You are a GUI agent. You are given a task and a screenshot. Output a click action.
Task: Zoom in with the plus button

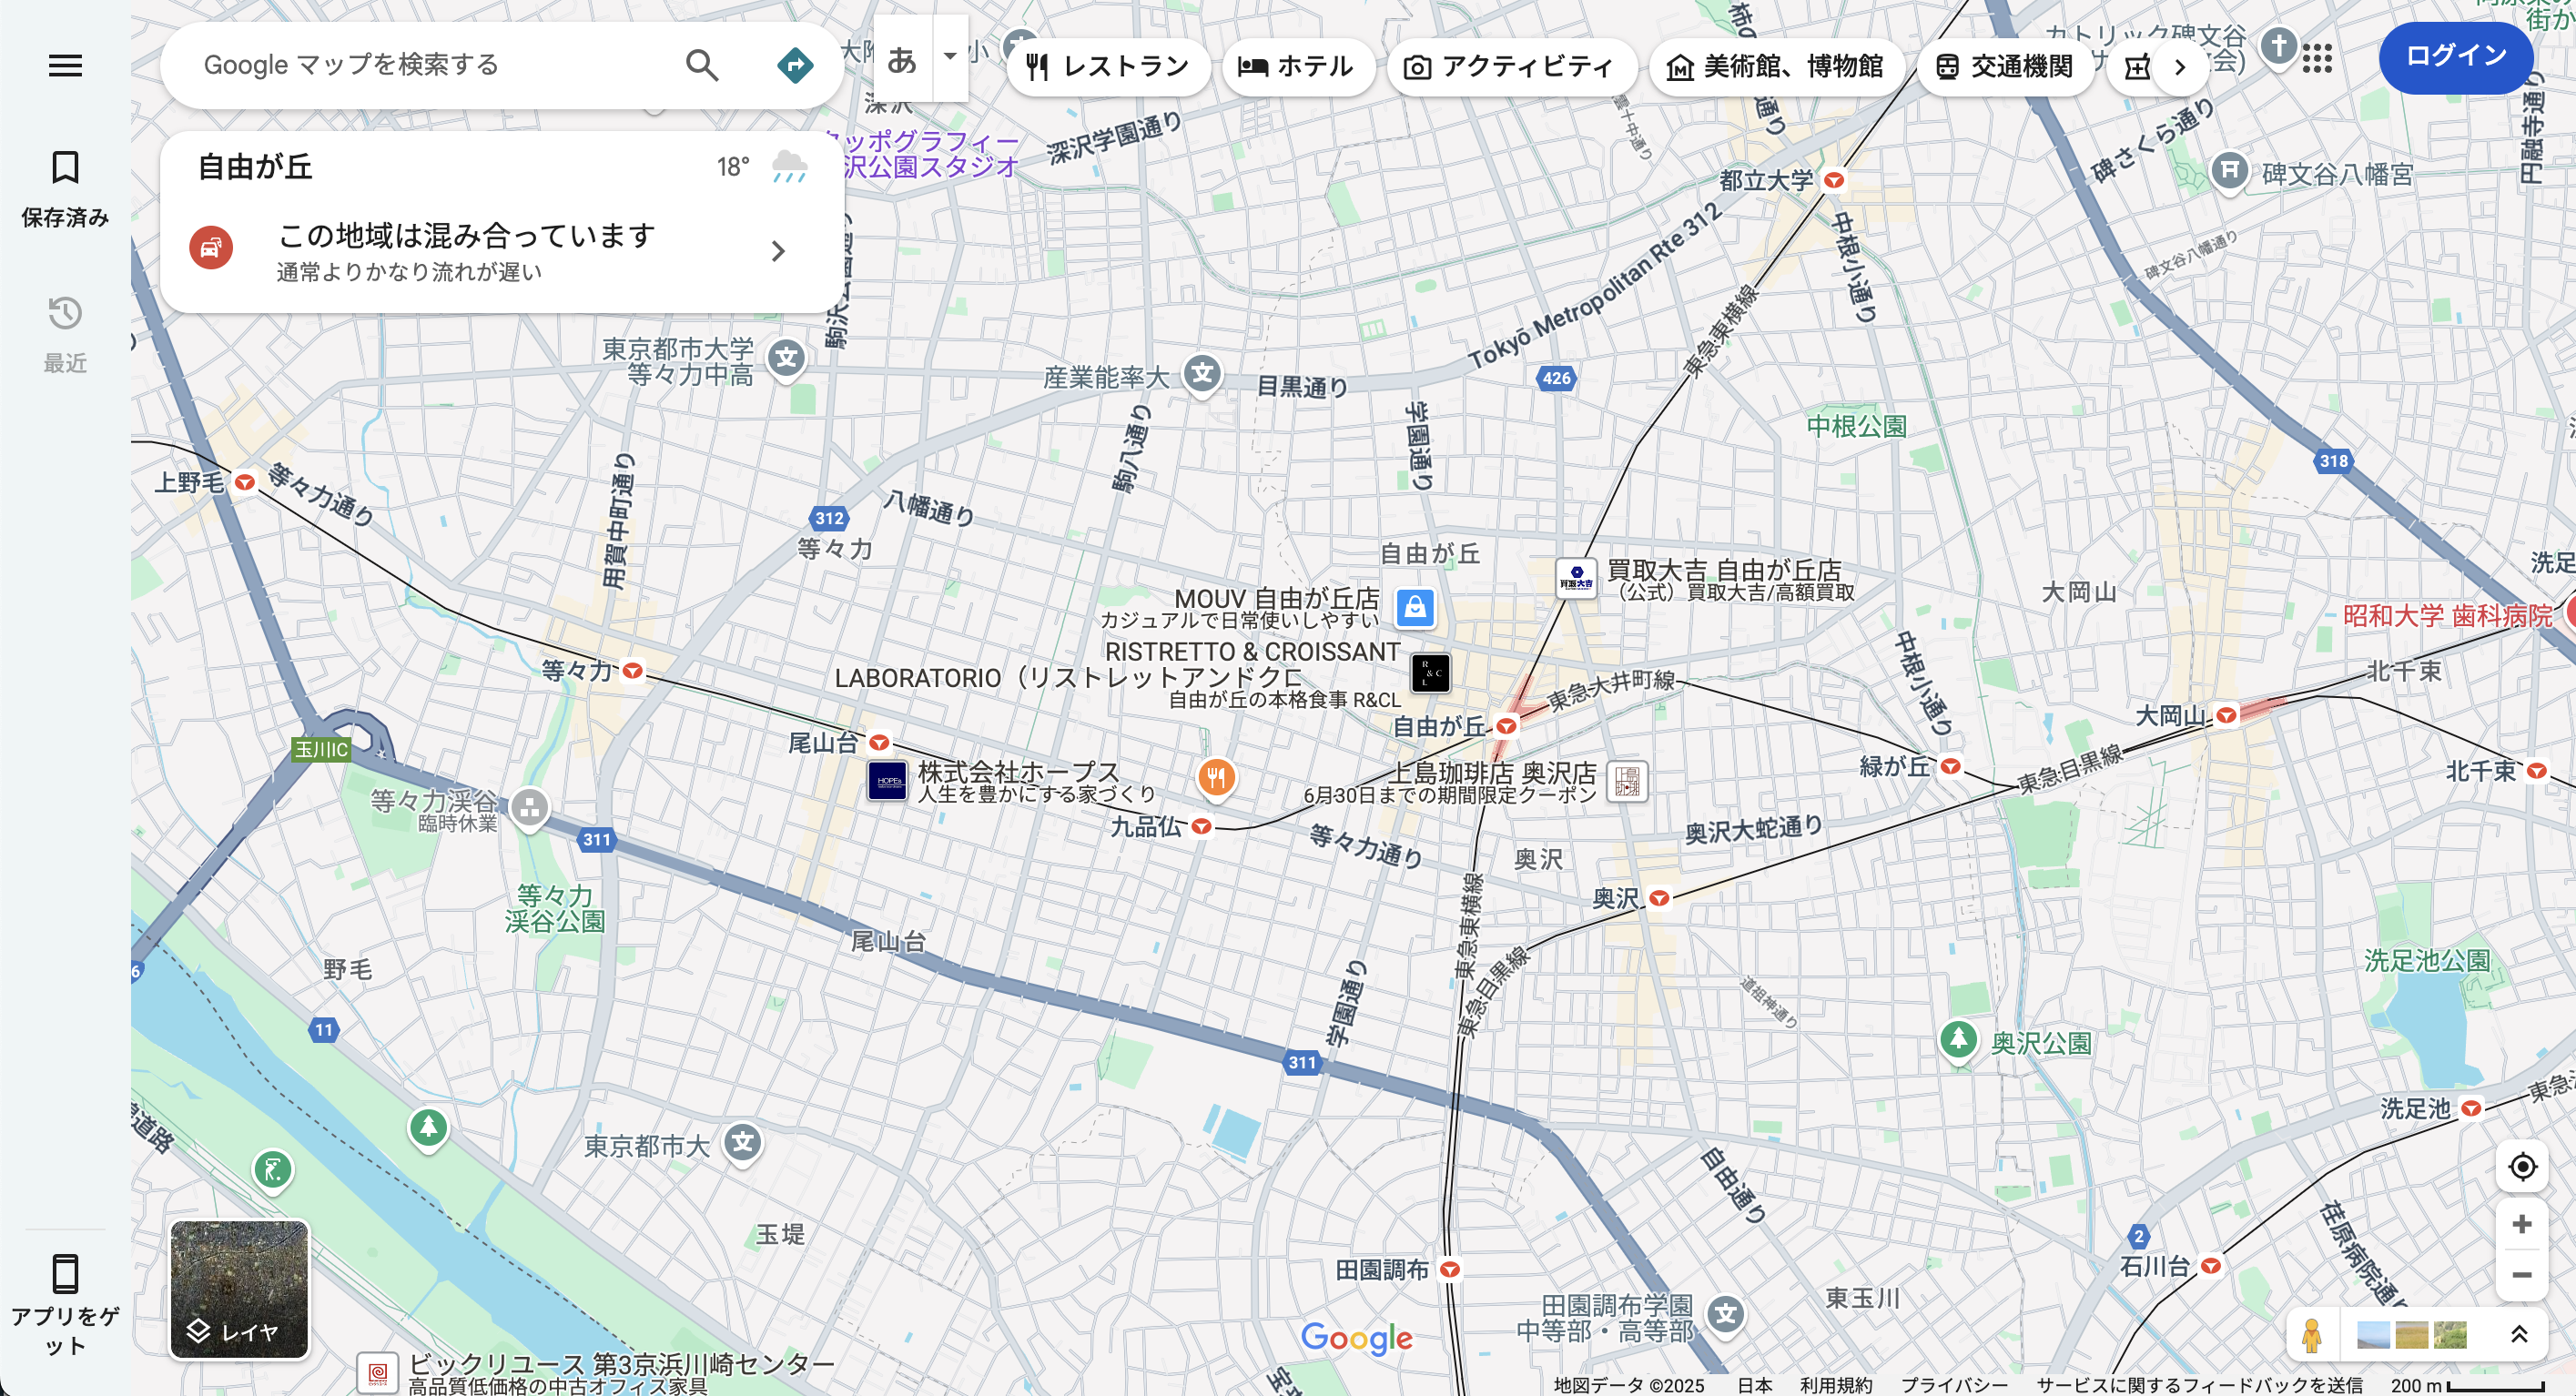coord(2521,1224)
